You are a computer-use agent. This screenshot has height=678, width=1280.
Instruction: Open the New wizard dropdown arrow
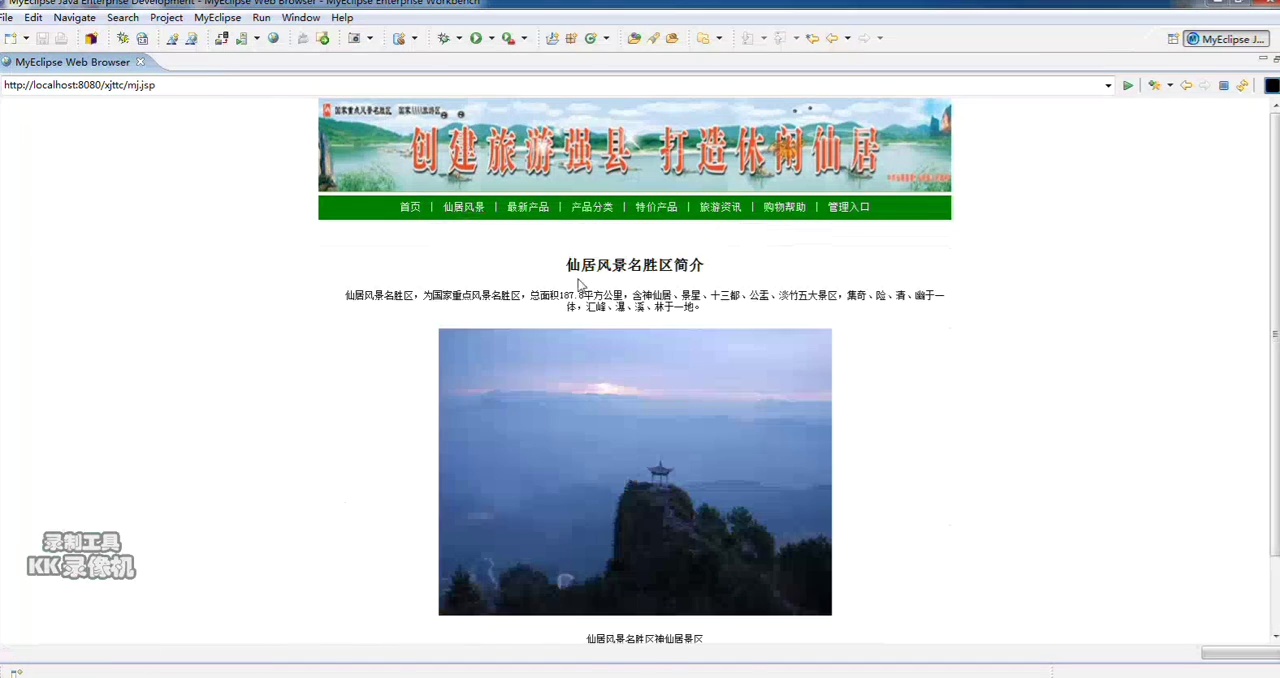pos(24,39)
